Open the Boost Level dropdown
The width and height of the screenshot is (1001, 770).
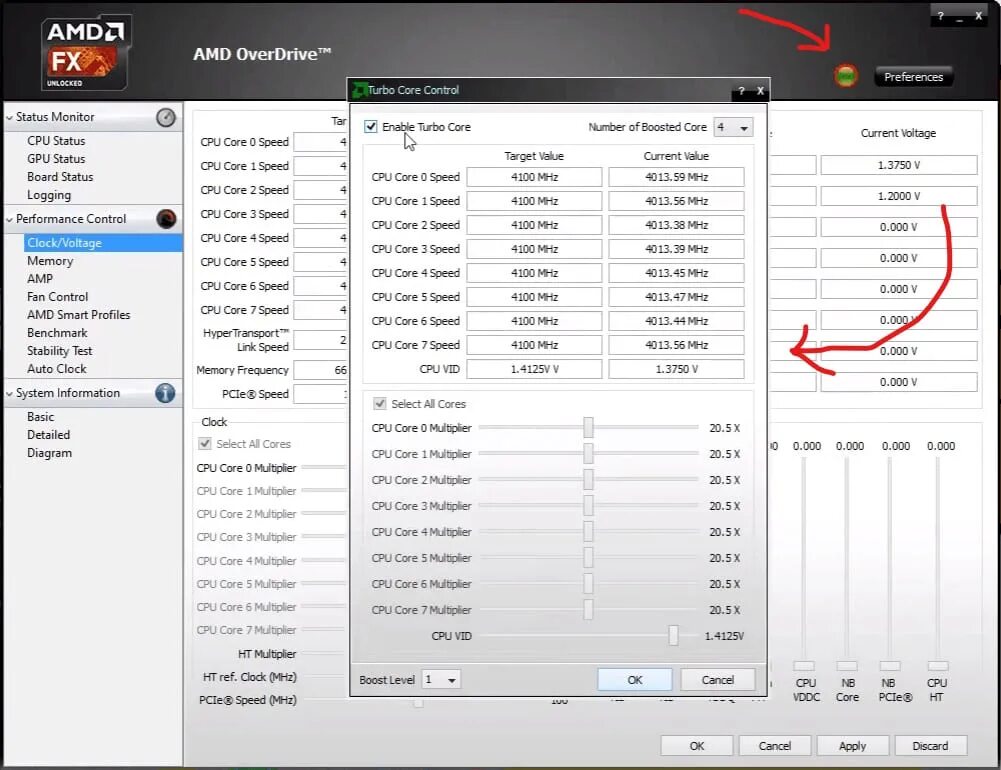(442, 679)
